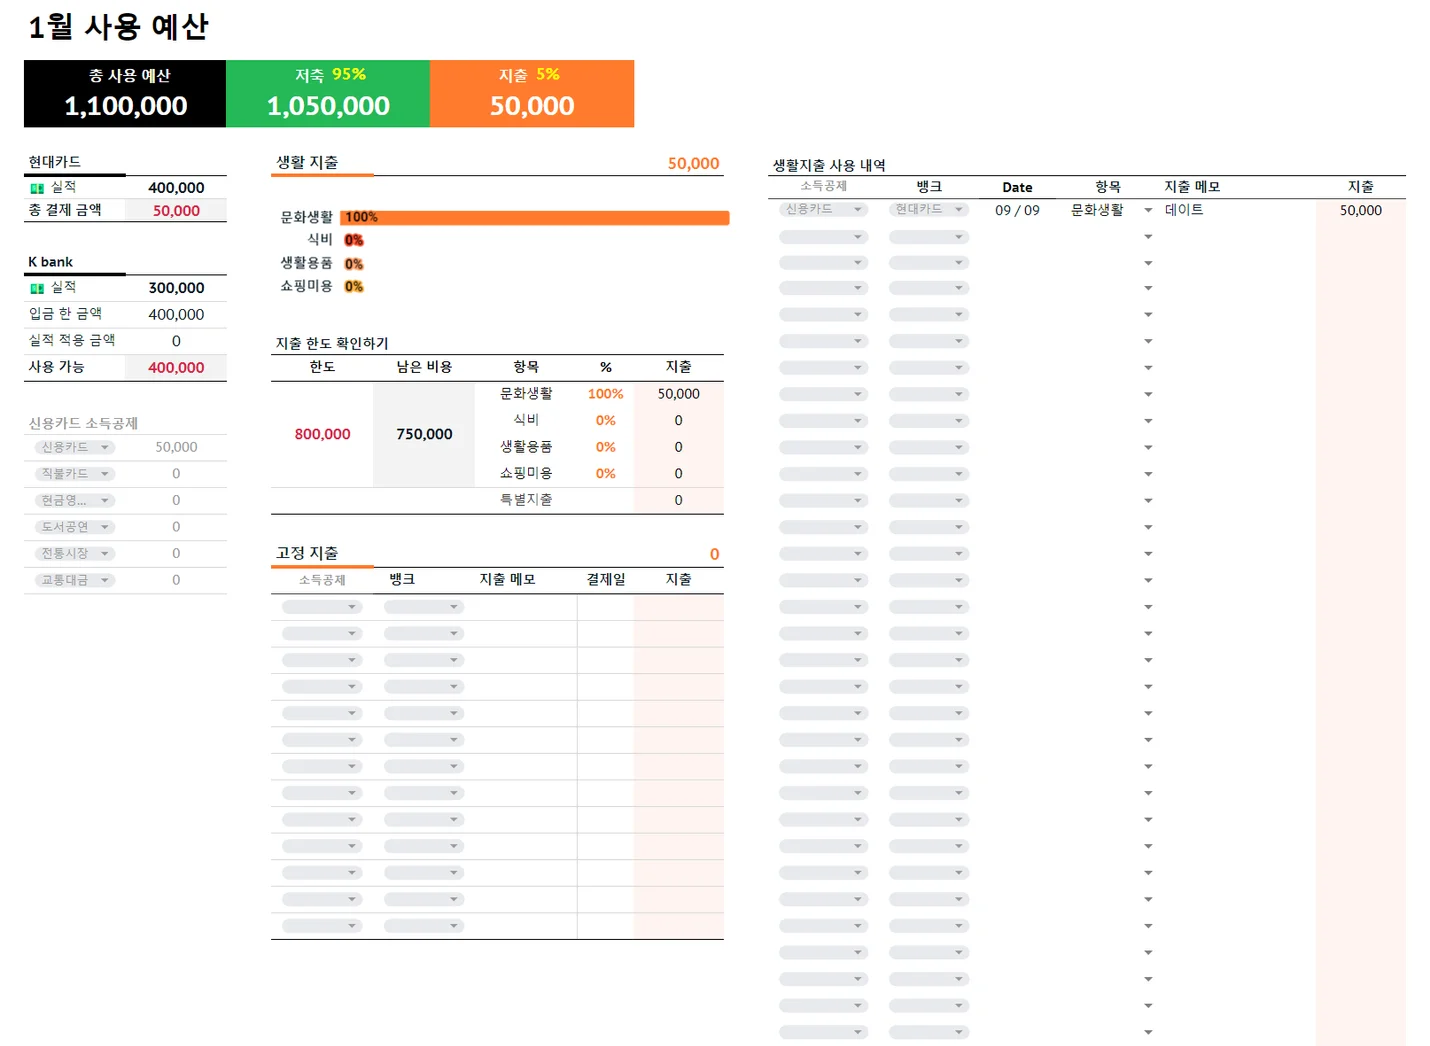Click the 신용카드 소득공제 heading

(x=83, y=424)
